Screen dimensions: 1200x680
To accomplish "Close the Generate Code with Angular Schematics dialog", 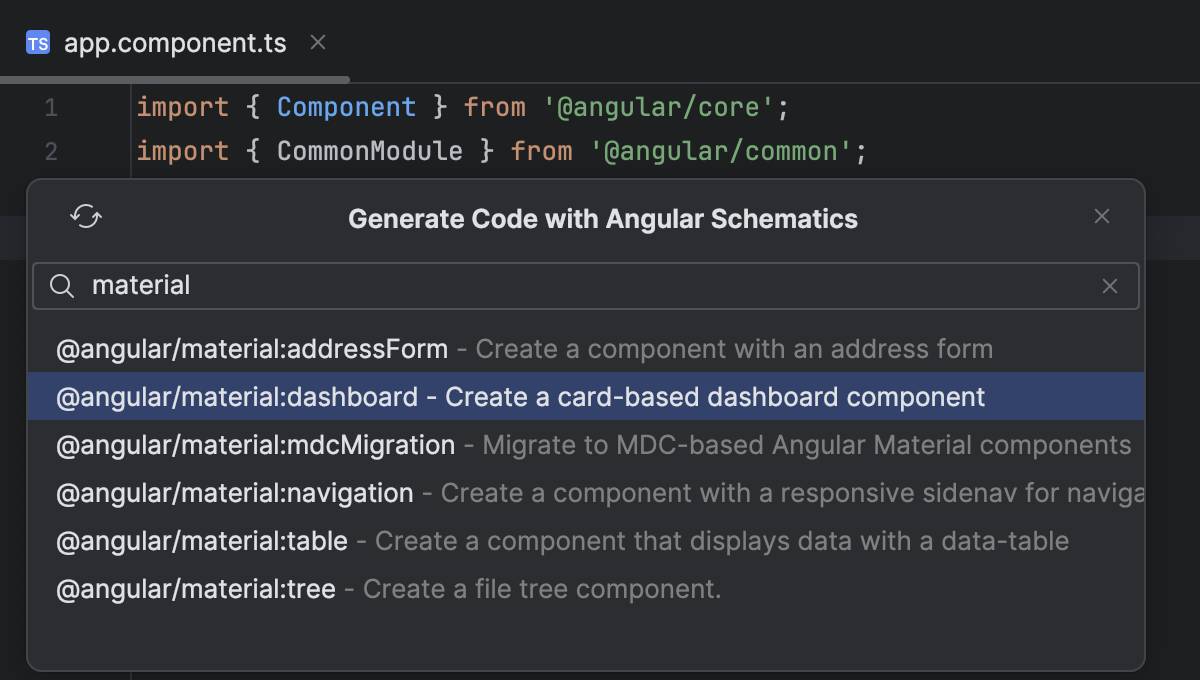I will click(1102, 215).
